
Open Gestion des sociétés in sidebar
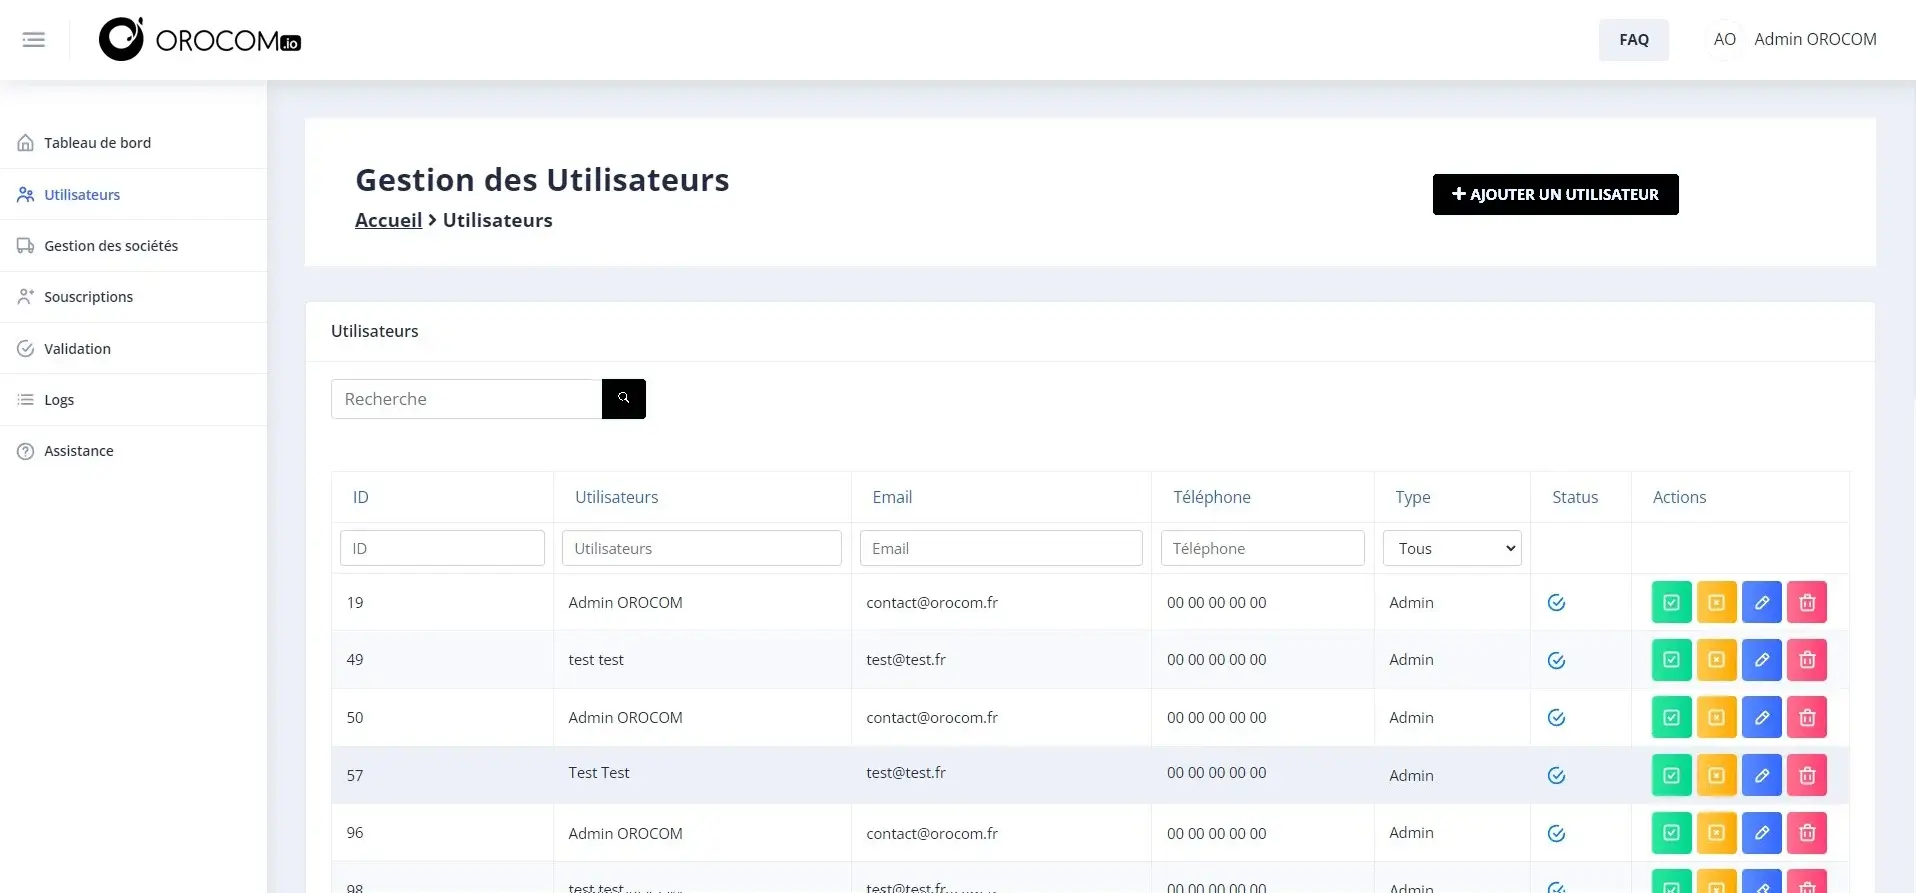point(111,246)
